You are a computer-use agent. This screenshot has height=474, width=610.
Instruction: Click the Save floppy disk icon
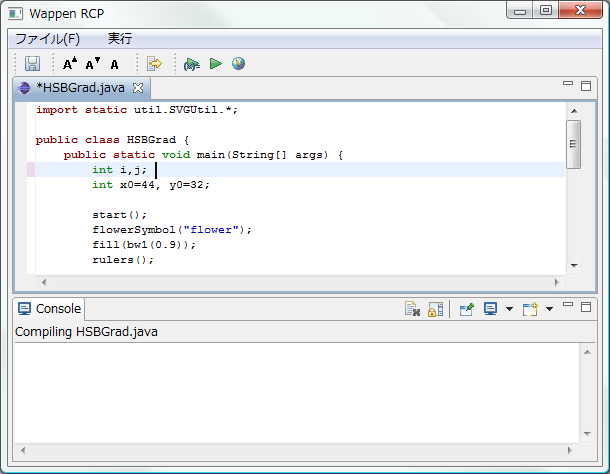pyautogui.click(x=32, y=63)
